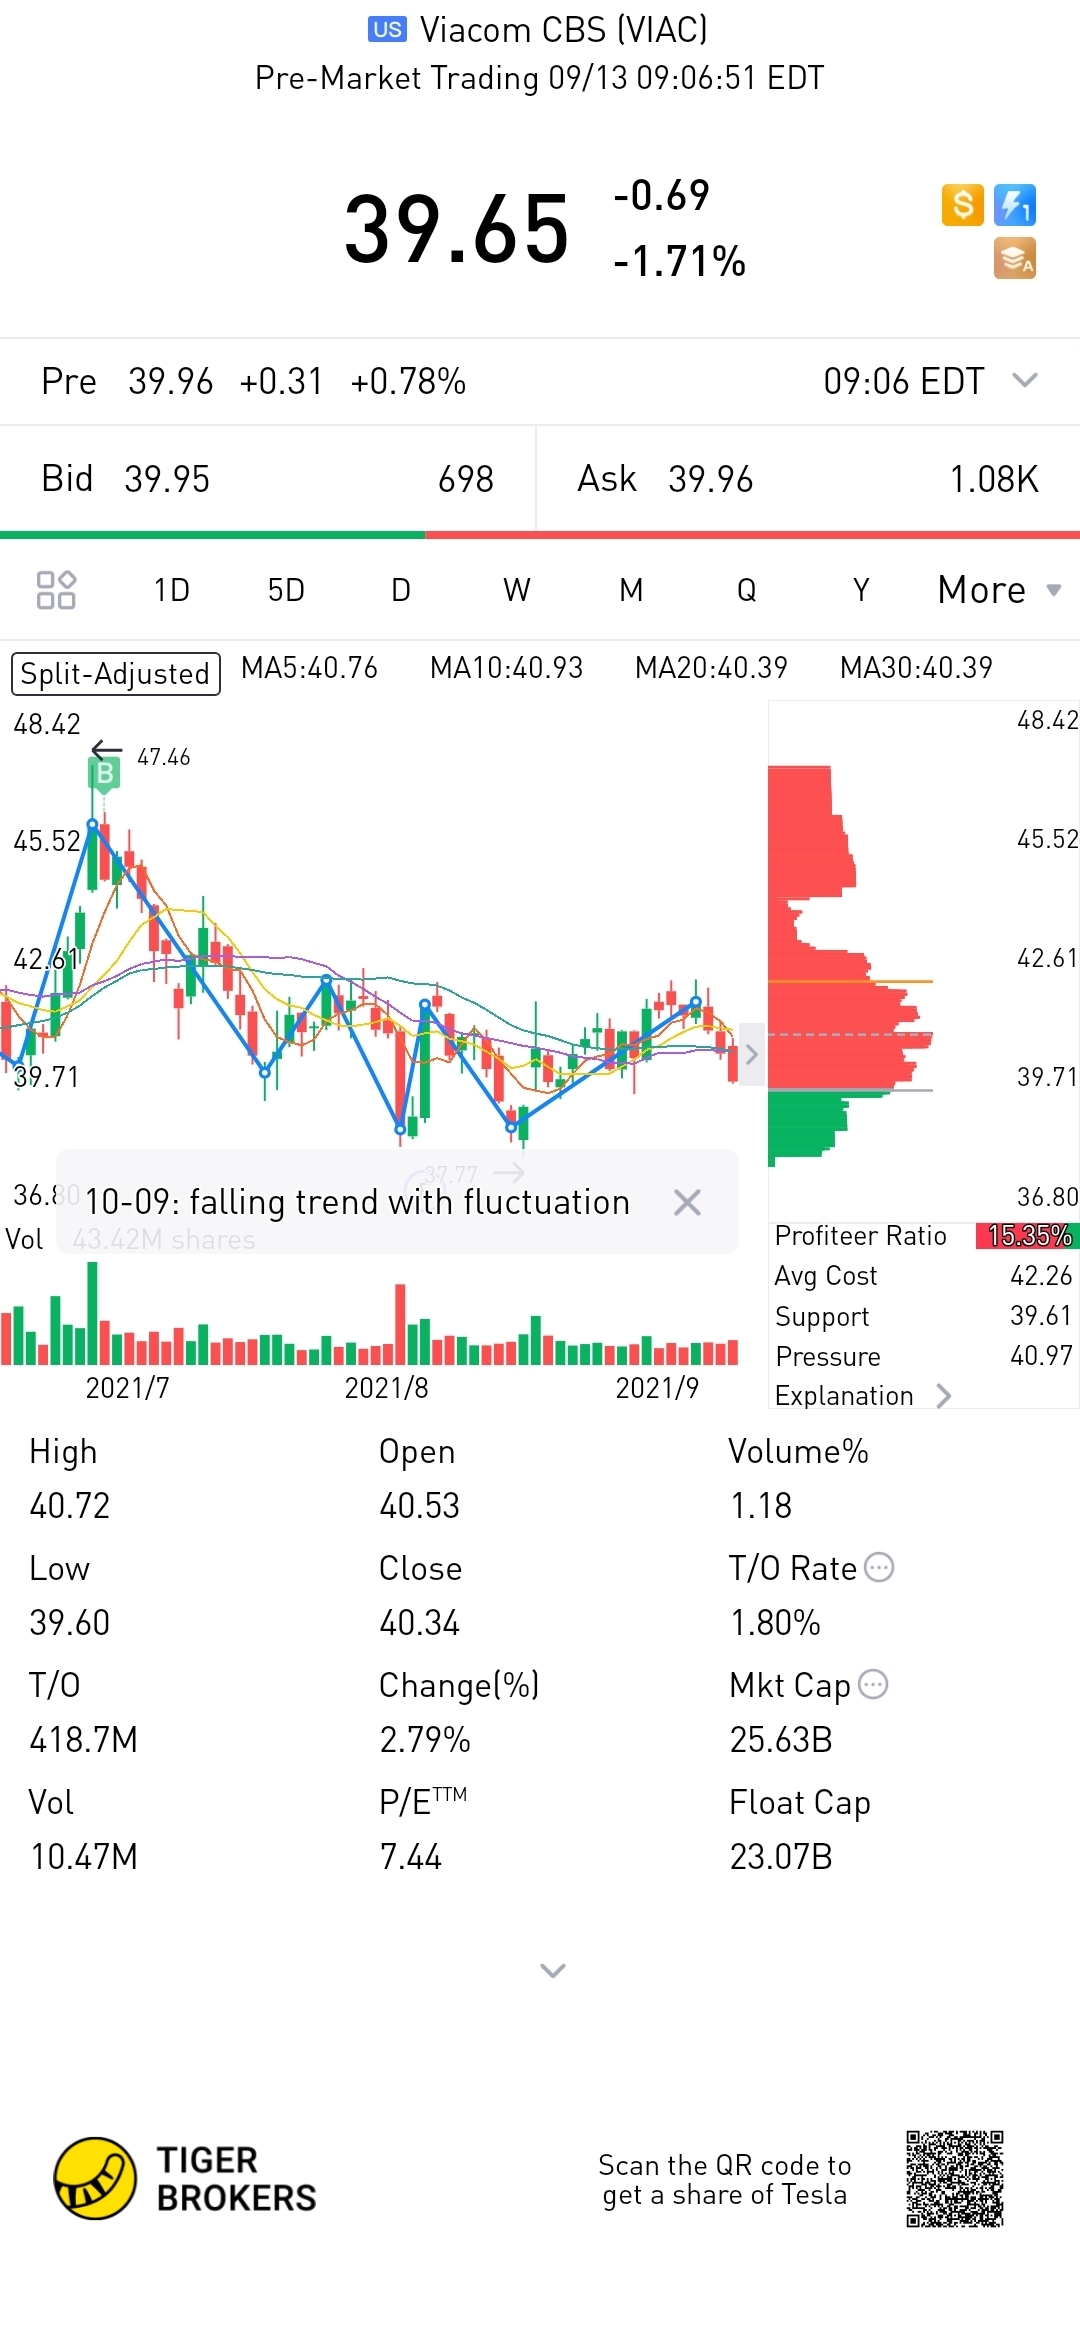Tap the T/O Rate info icon
The image size is (1080, 2345).
coord(879,1567)
